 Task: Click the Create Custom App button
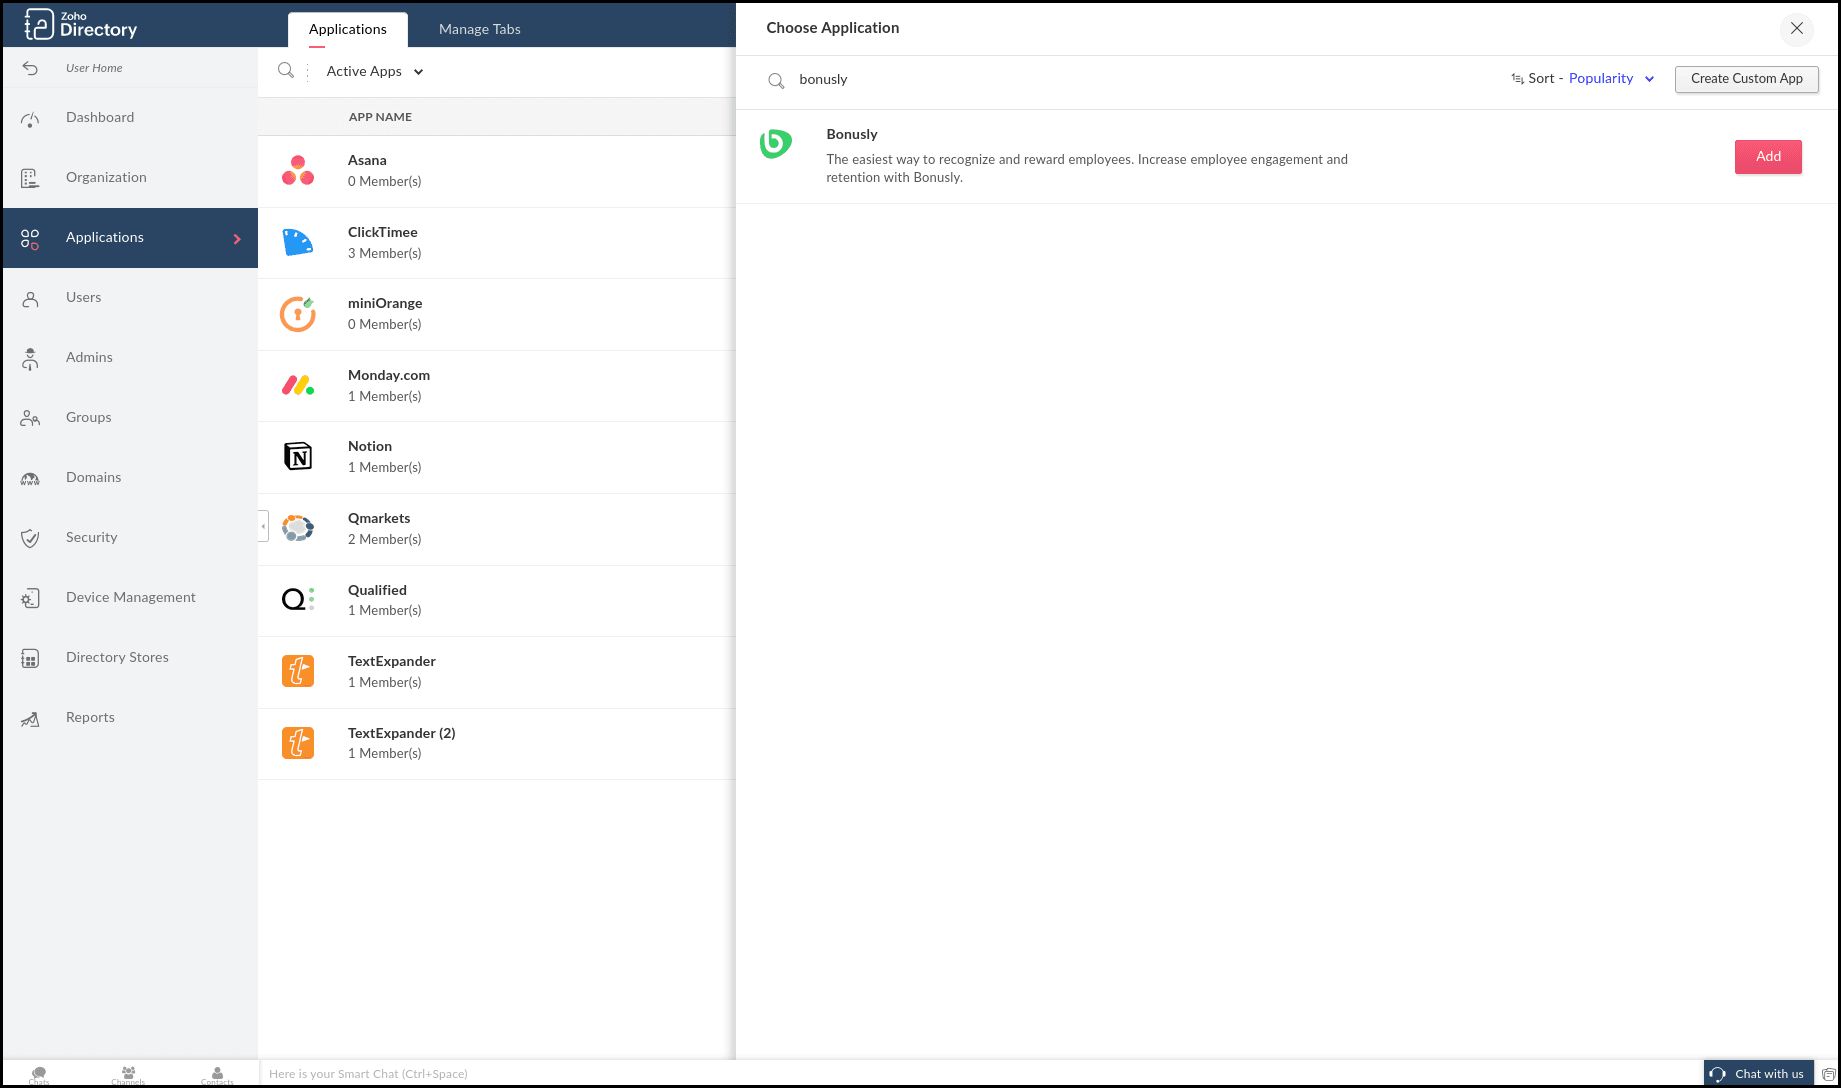tap(1747, 79)
